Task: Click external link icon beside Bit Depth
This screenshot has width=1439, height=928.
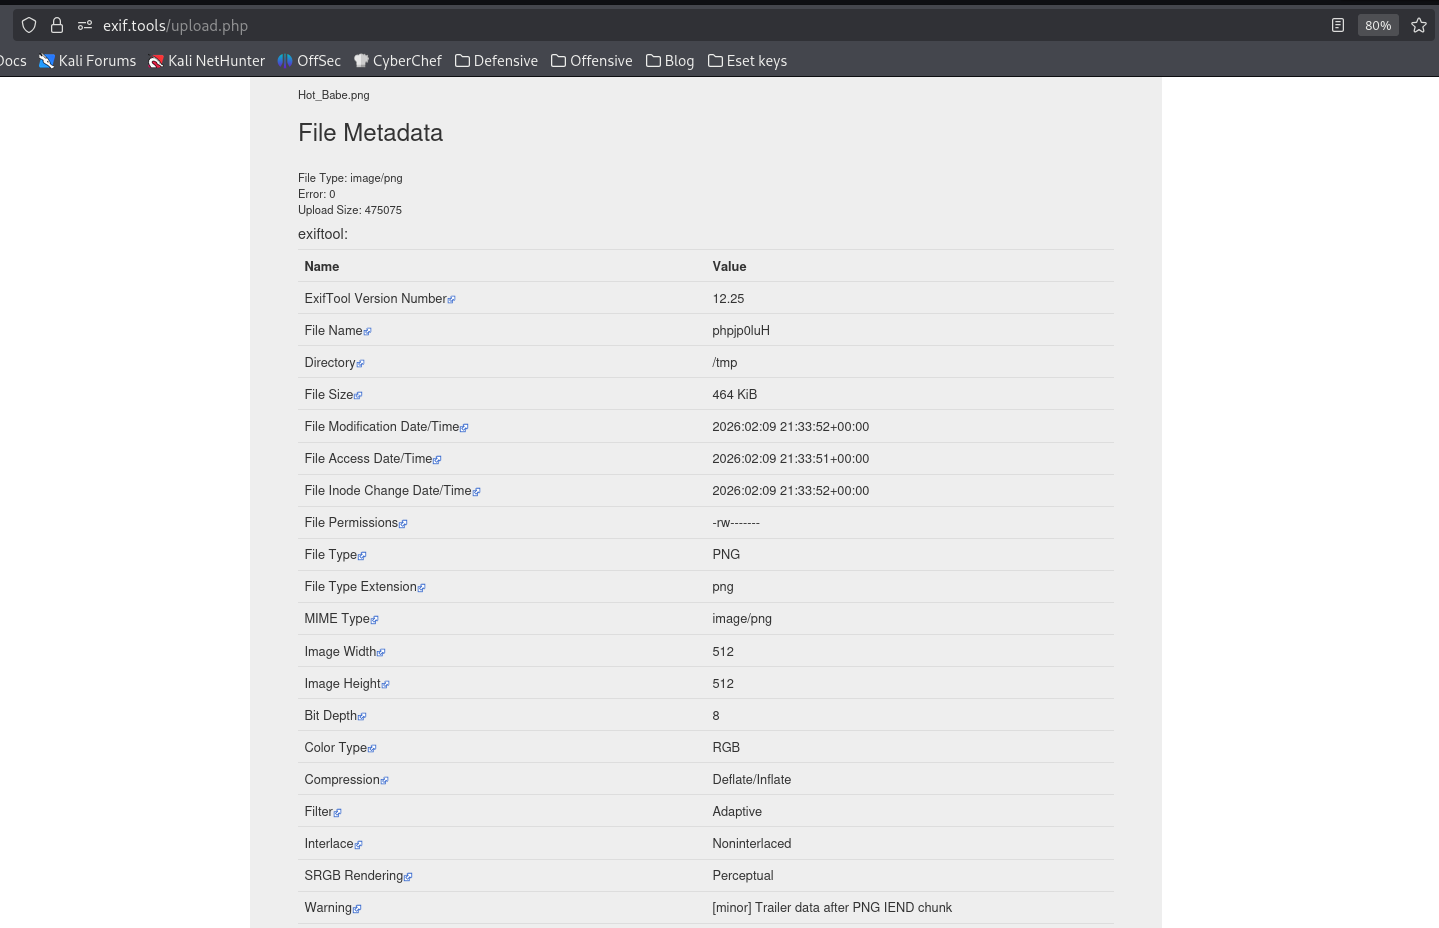Action: click(x=362, y=717)
